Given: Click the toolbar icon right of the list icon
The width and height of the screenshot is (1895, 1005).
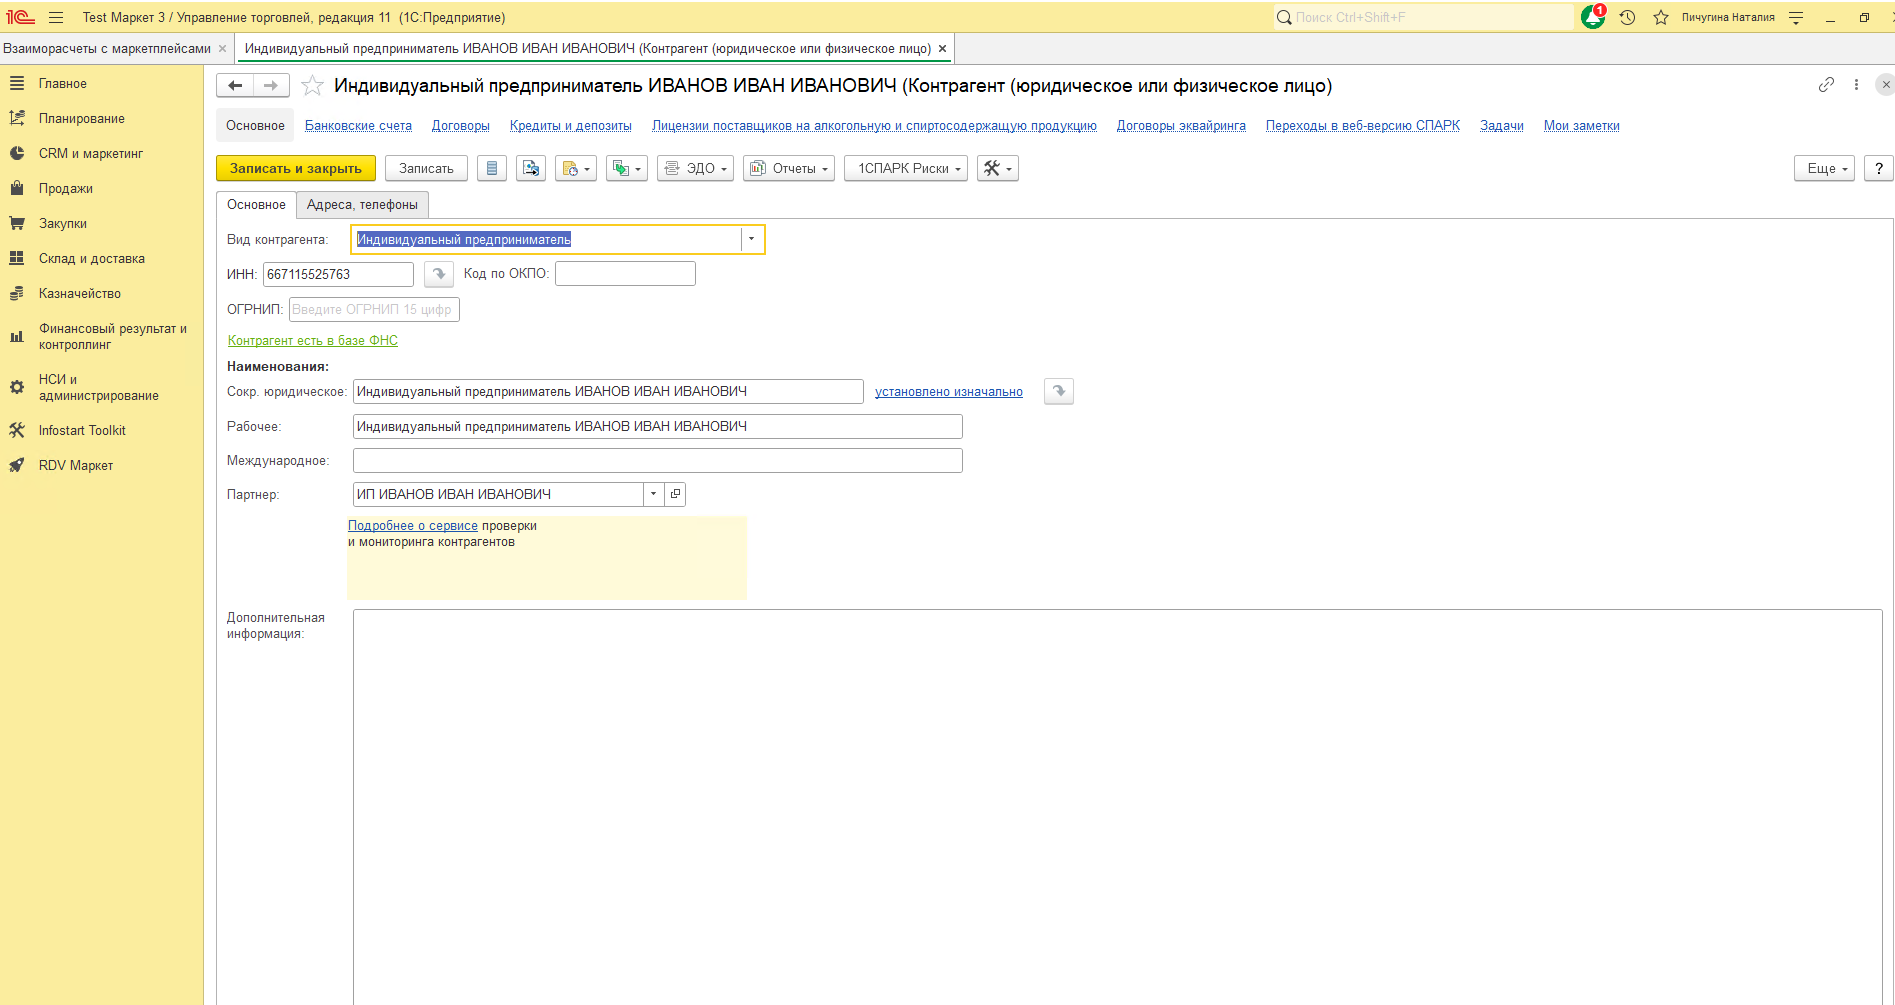Looking at the screenshot, I should click(x=531, y=168).
